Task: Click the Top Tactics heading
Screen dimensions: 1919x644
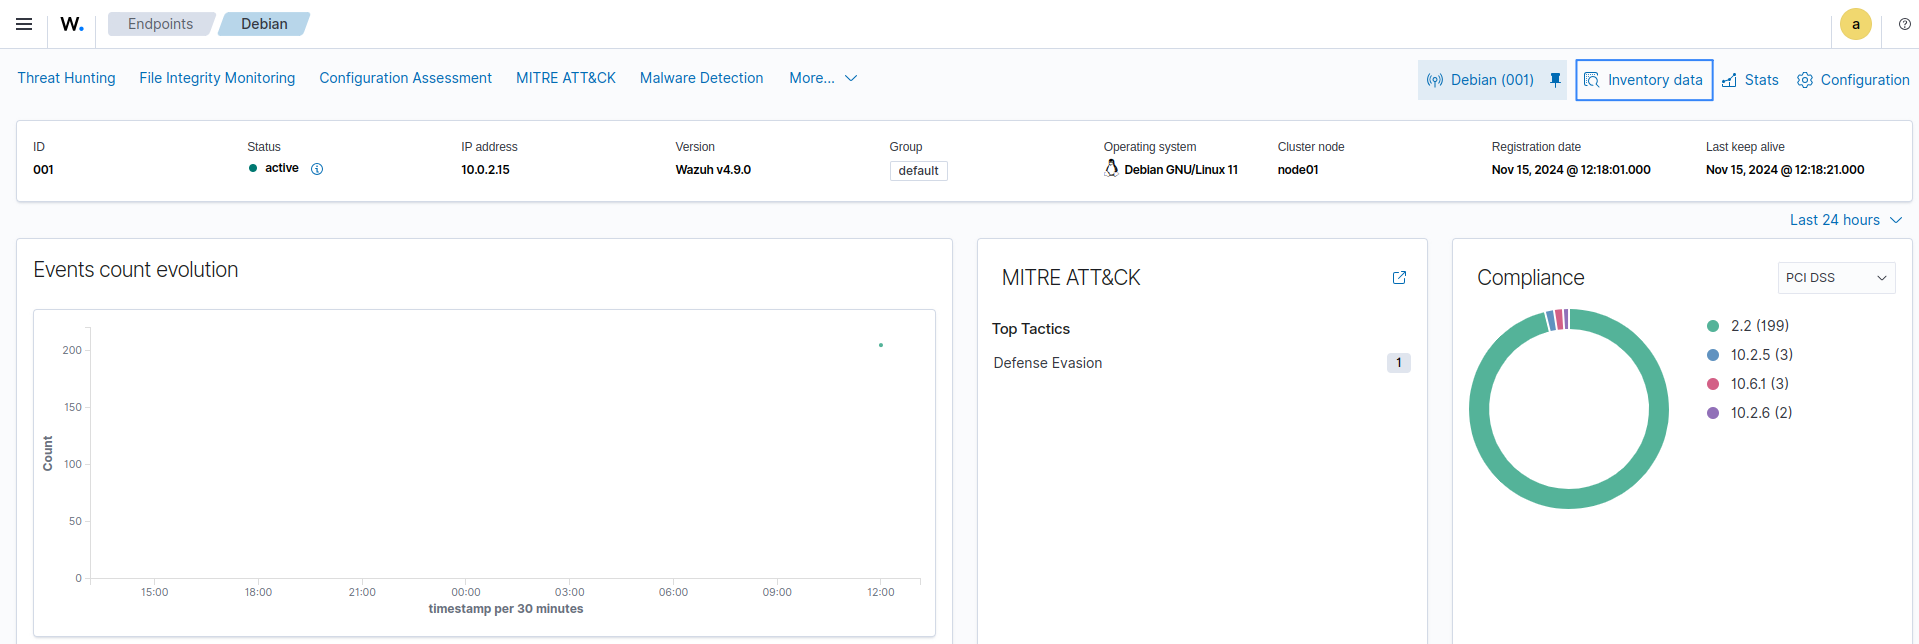Action: (x=1031, y=329)
